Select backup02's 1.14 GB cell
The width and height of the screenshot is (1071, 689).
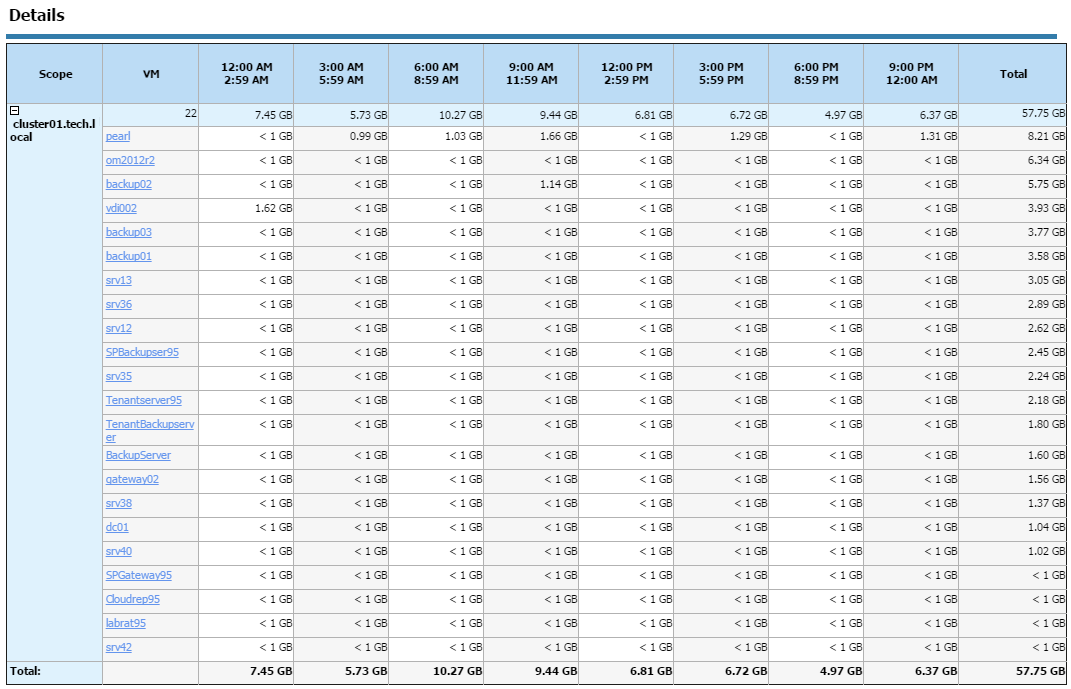(x=531, y=184)
